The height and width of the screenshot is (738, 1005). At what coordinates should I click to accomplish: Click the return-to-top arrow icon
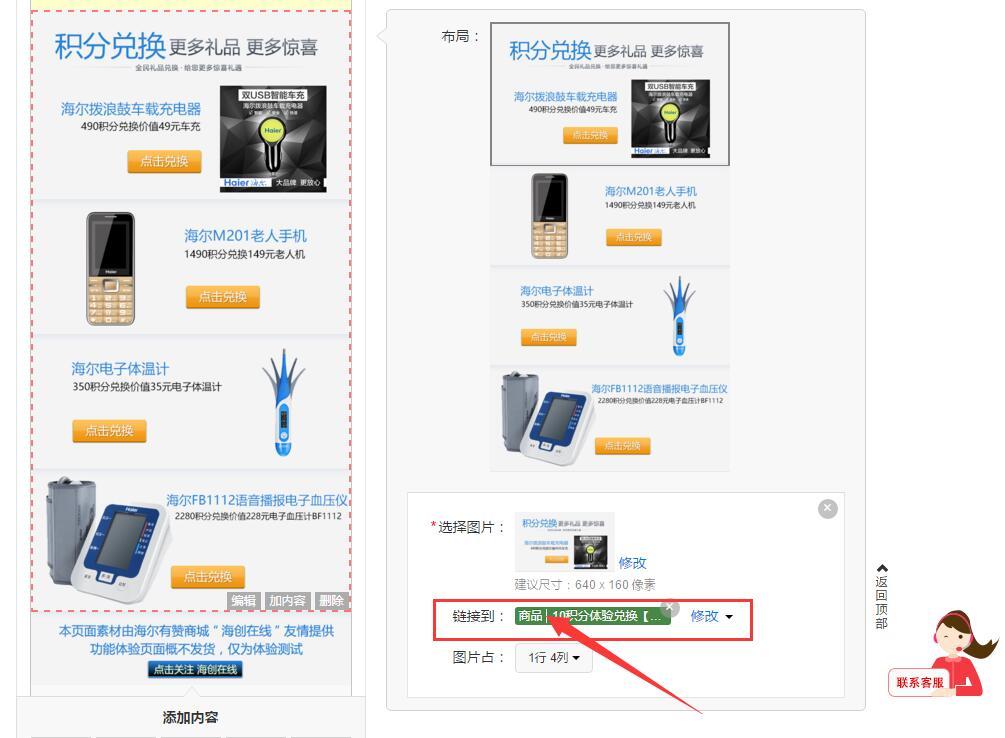[x=882, y=568]
